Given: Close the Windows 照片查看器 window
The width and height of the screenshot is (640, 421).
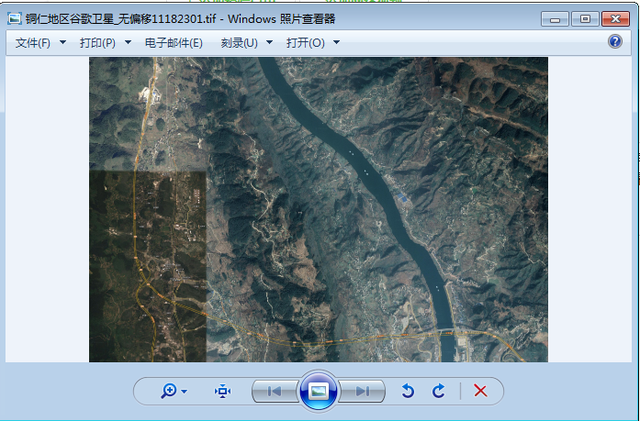Looking at the screenshot, I should [616, 19].
